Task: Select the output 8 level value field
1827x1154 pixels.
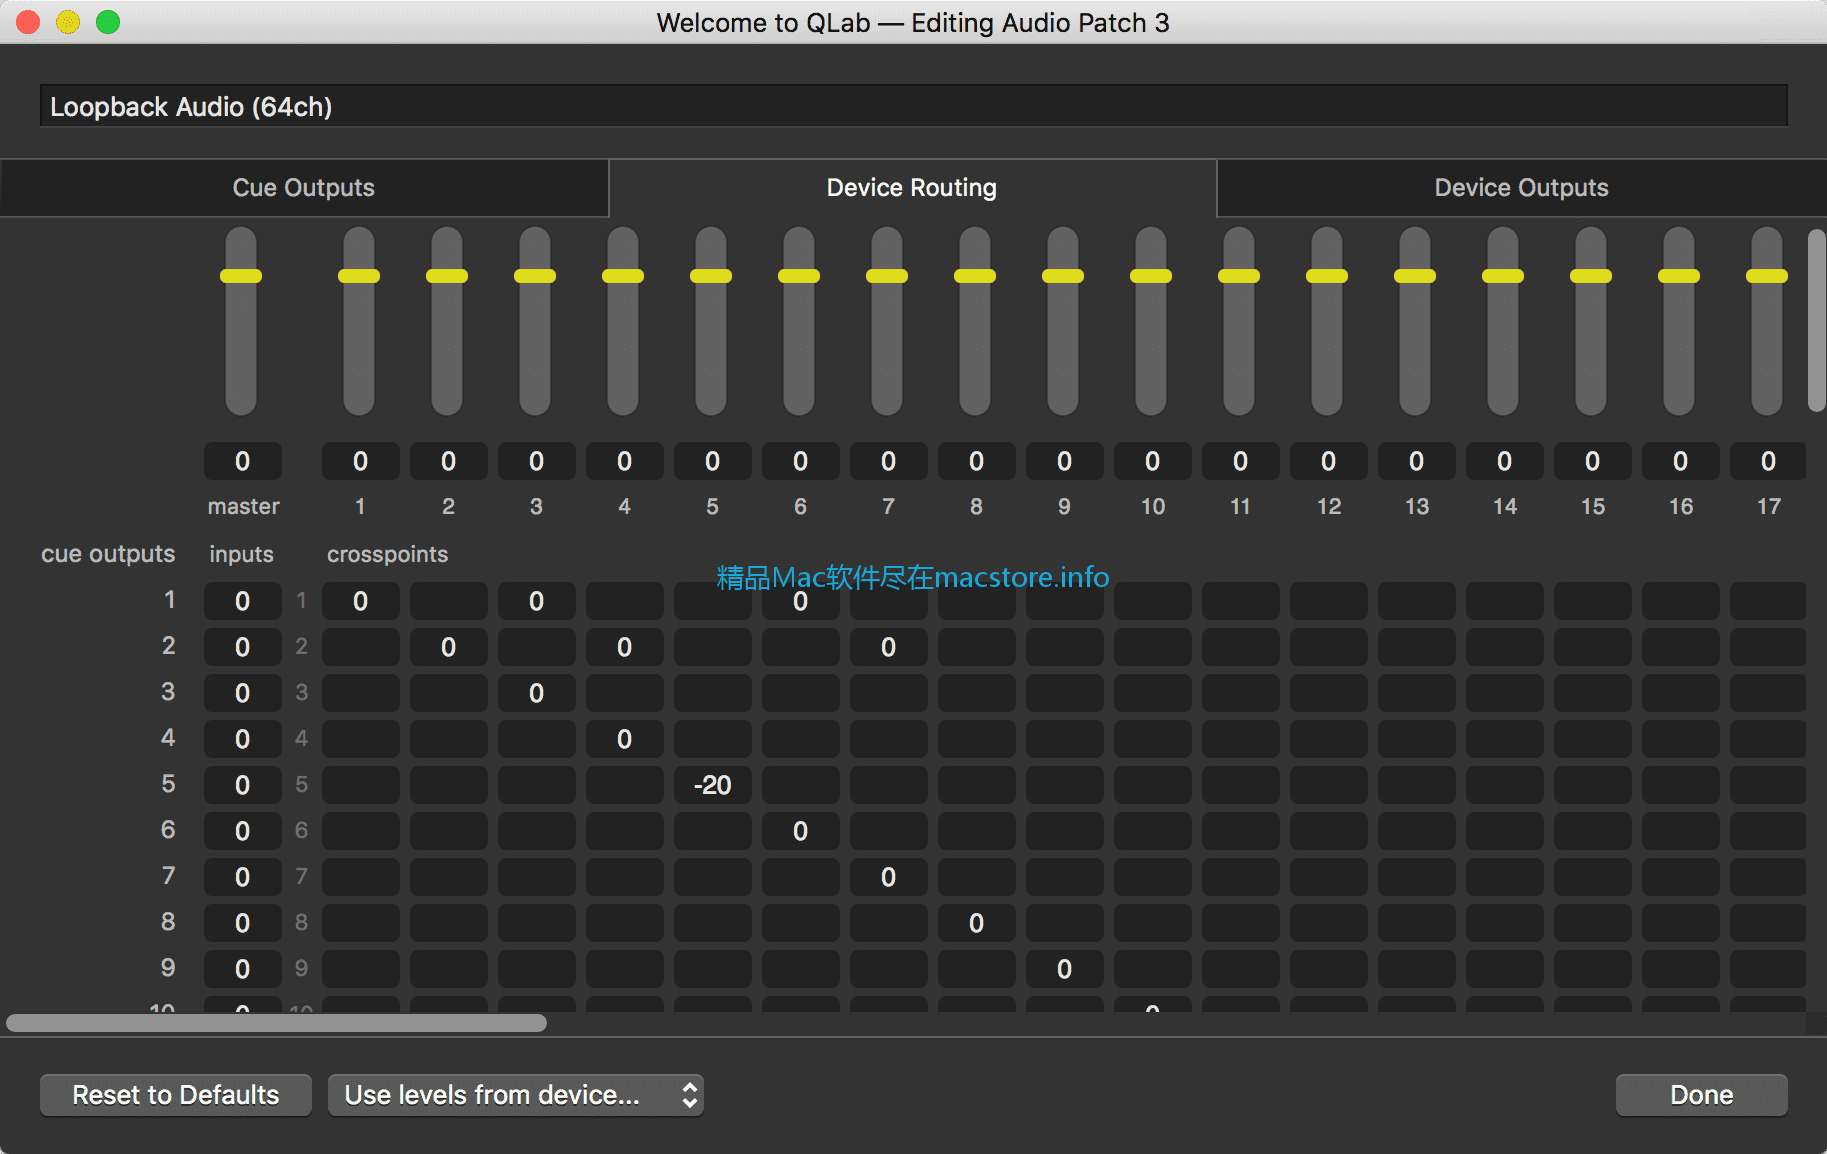Action: [x=976, y=461]
